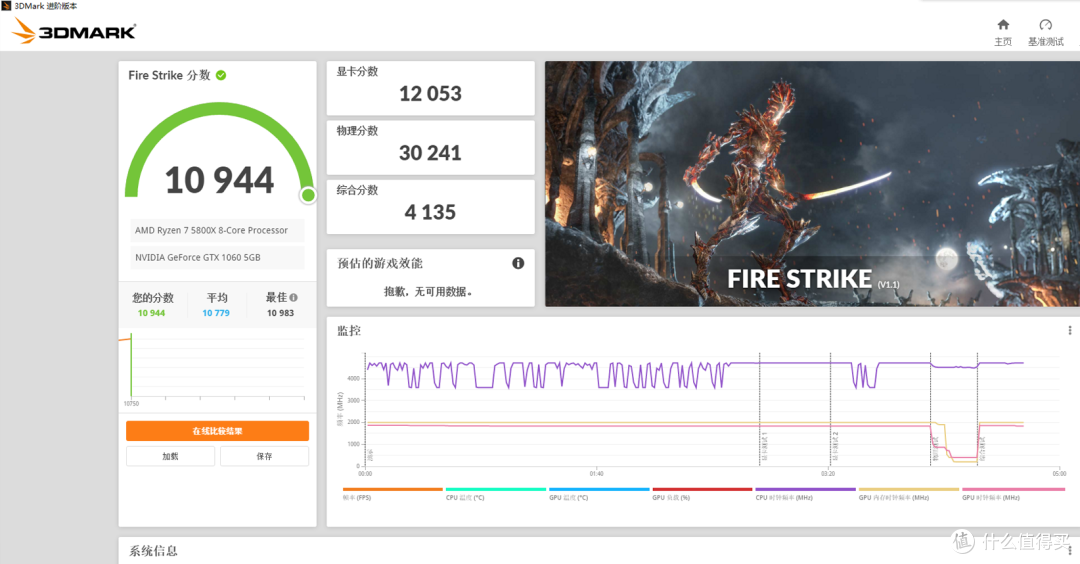This screenshot has height=564, width=1080.
Task: Open the Benchmarks (基准测试) gauge icon
Action: click(x=1046, y=25)
